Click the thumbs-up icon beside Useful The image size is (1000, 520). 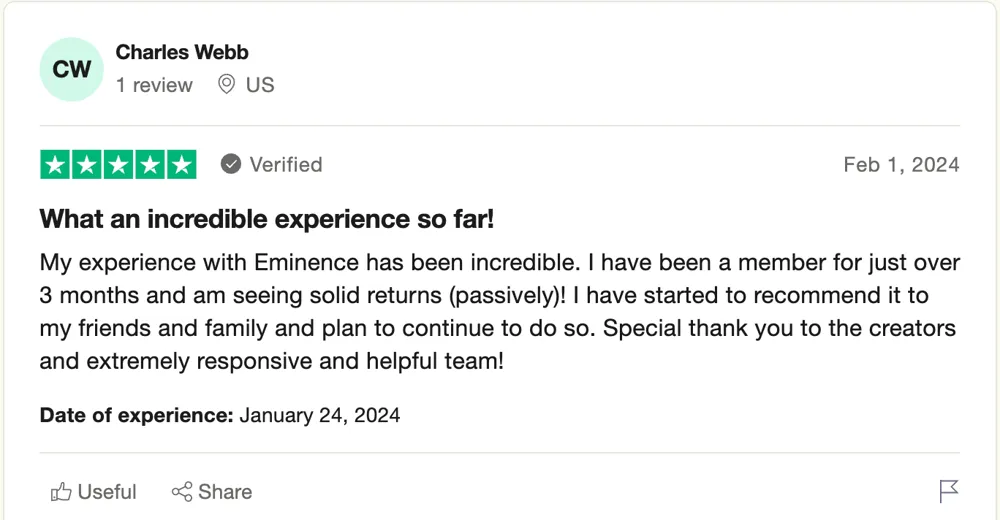click(61, 492)
